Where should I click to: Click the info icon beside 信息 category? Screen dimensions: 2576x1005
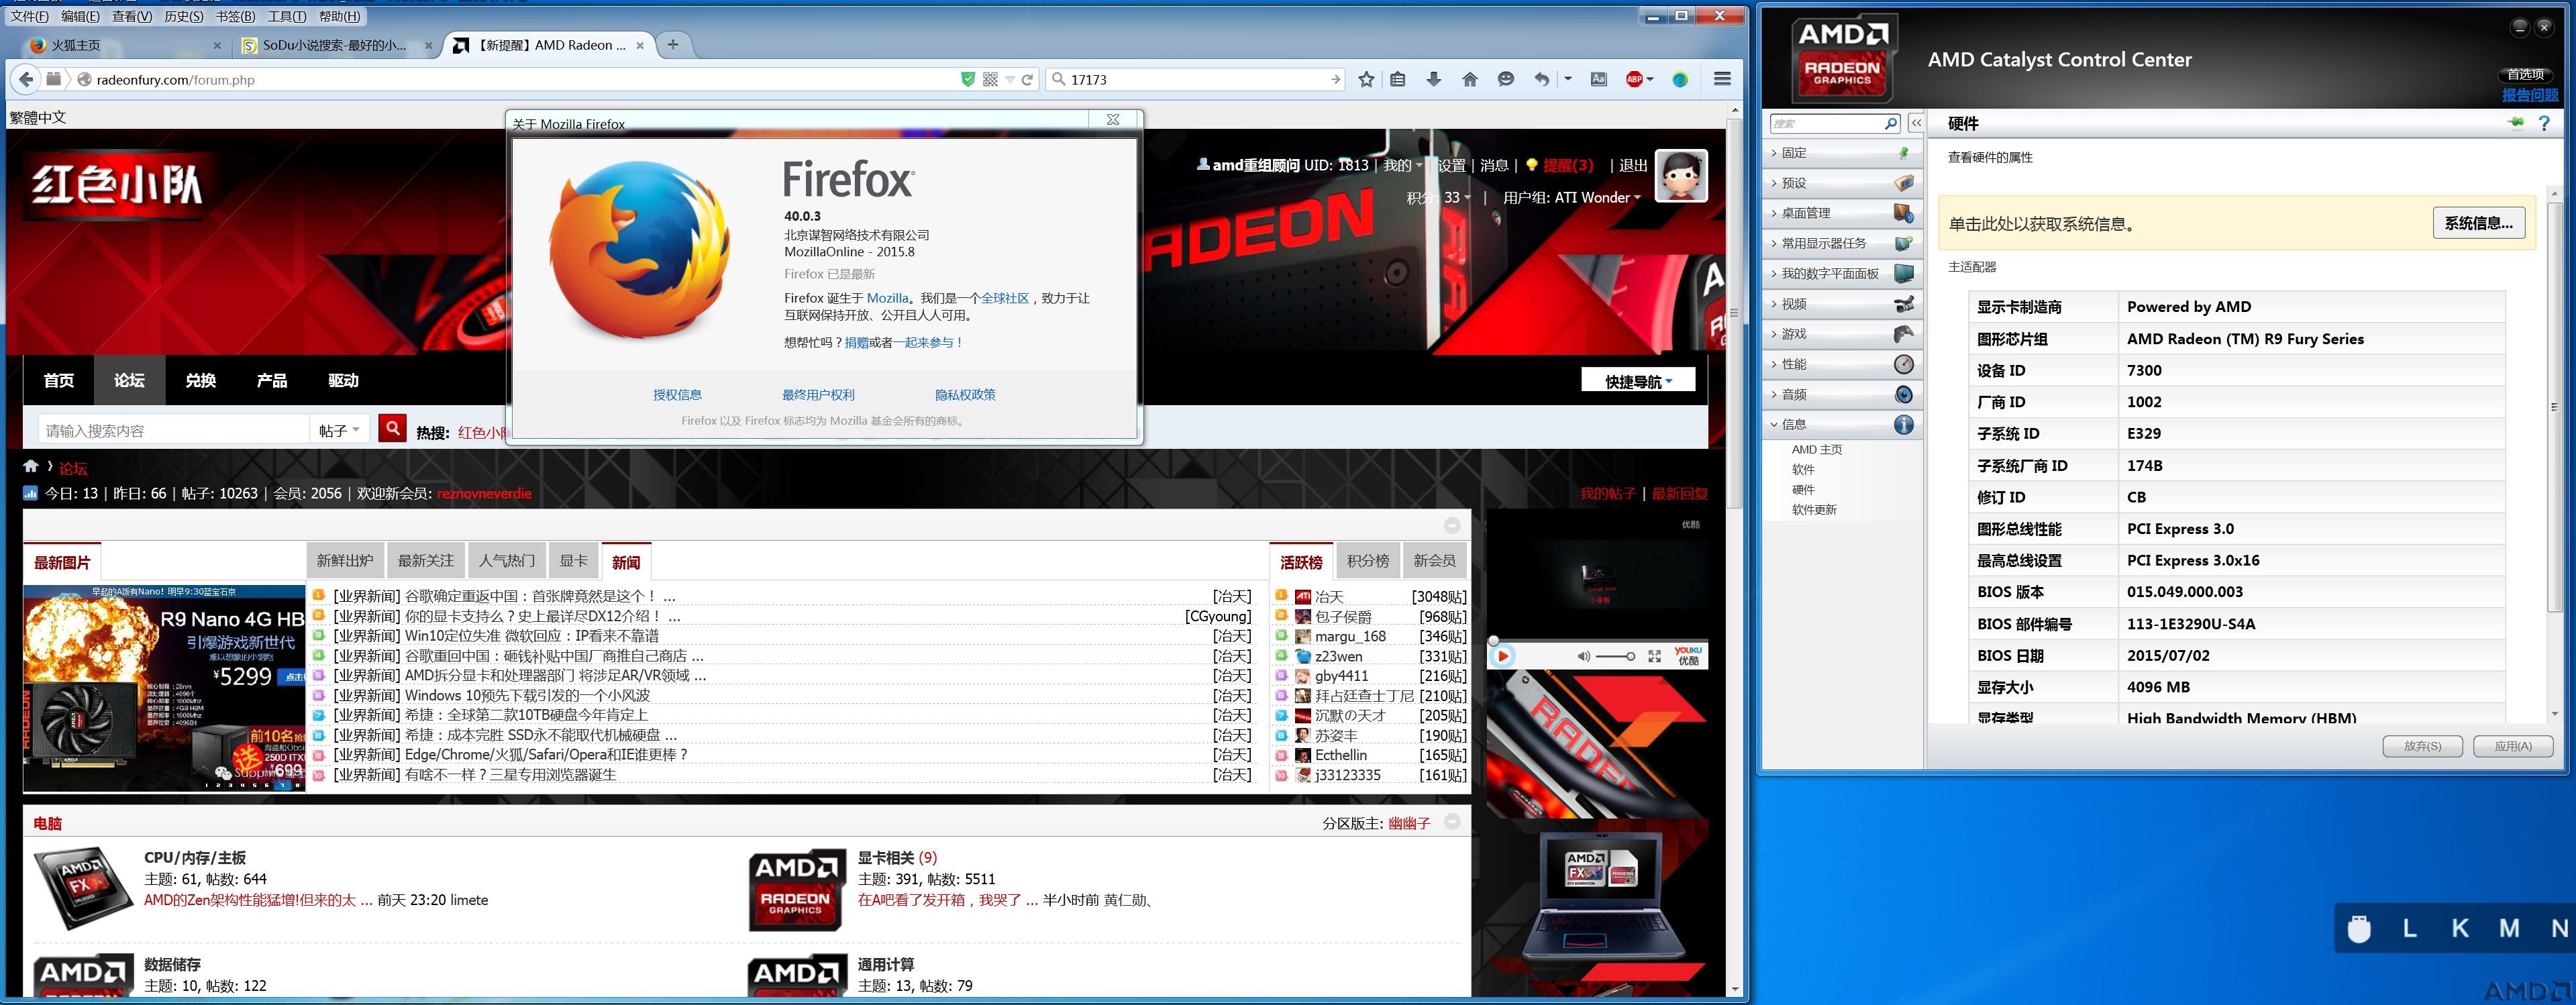[1904, 424]
